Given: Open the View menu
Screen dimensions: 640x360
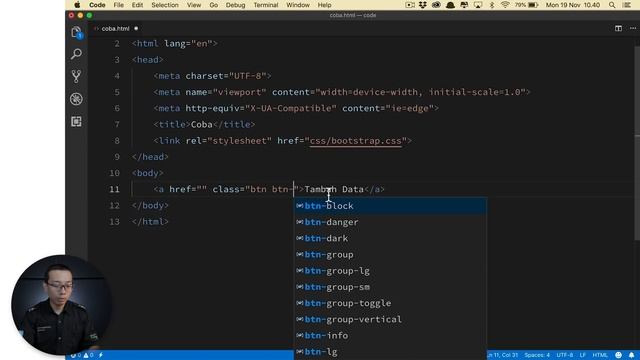Looking at the screenshot, I should pos(194,5).
